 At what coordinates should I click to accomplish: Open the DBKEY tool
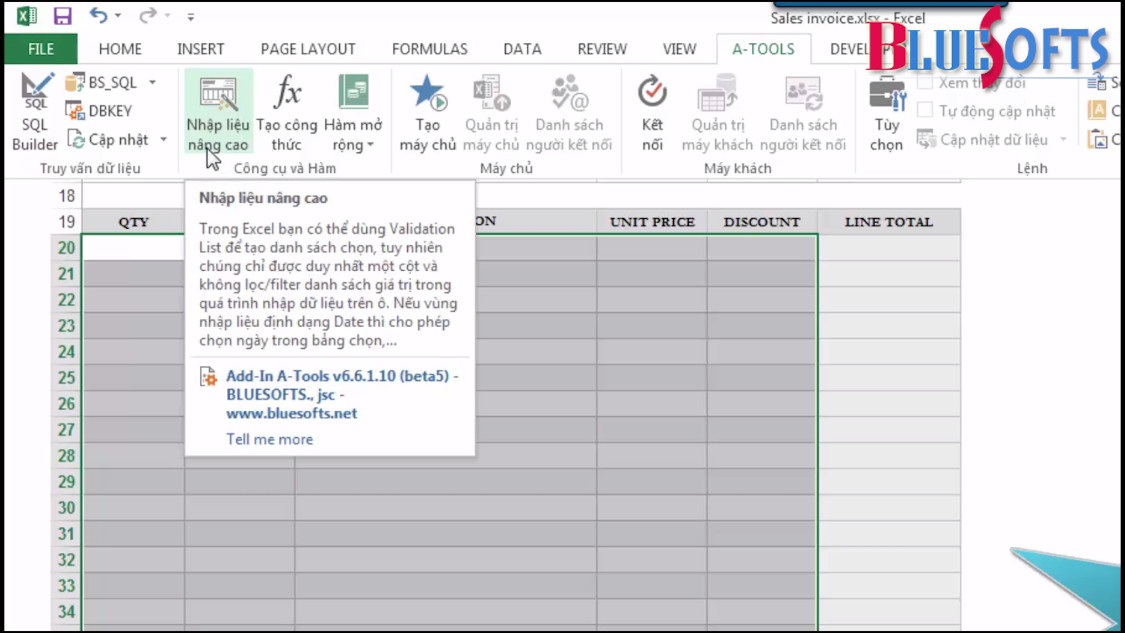click(x=99, y=111)
